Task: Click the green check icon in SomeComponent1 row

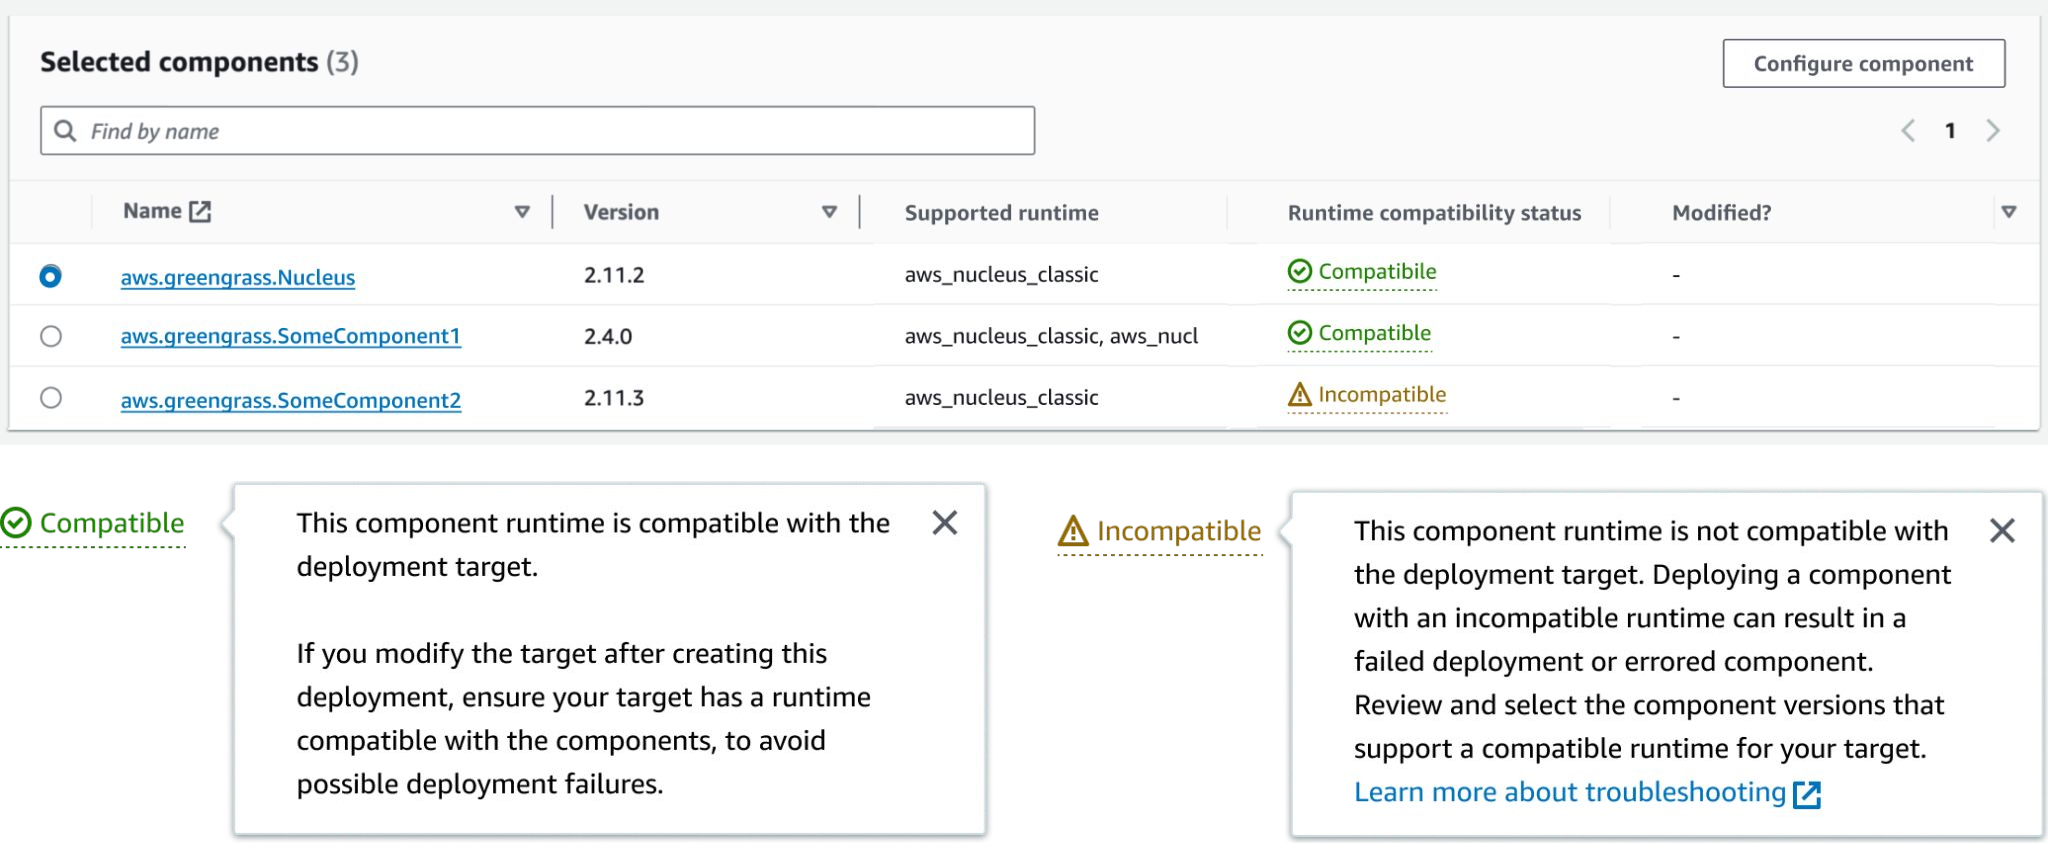Action: click(1299, 333)
